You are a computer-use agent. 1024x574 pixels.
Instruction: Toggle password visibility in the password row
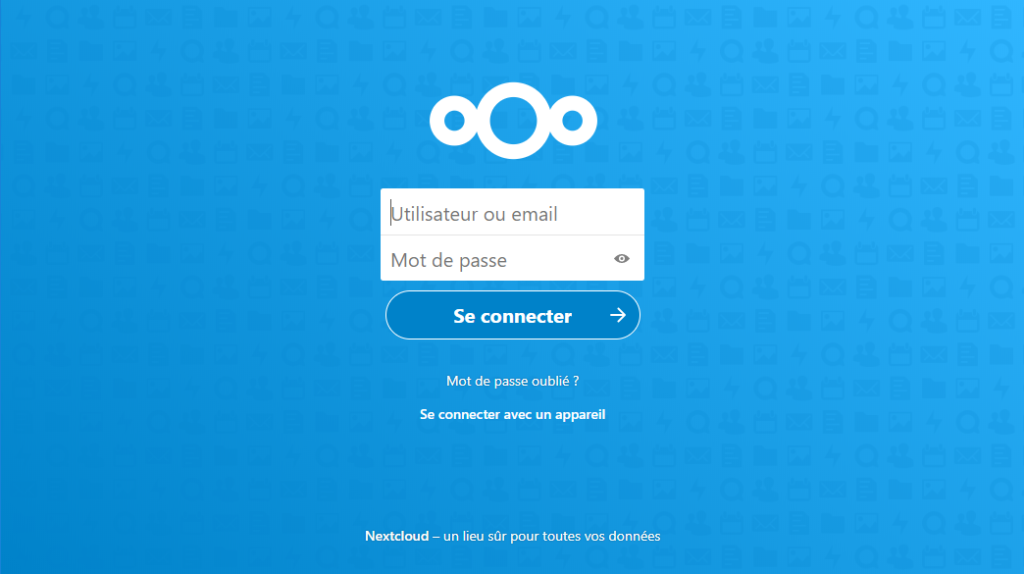[622, 259]
